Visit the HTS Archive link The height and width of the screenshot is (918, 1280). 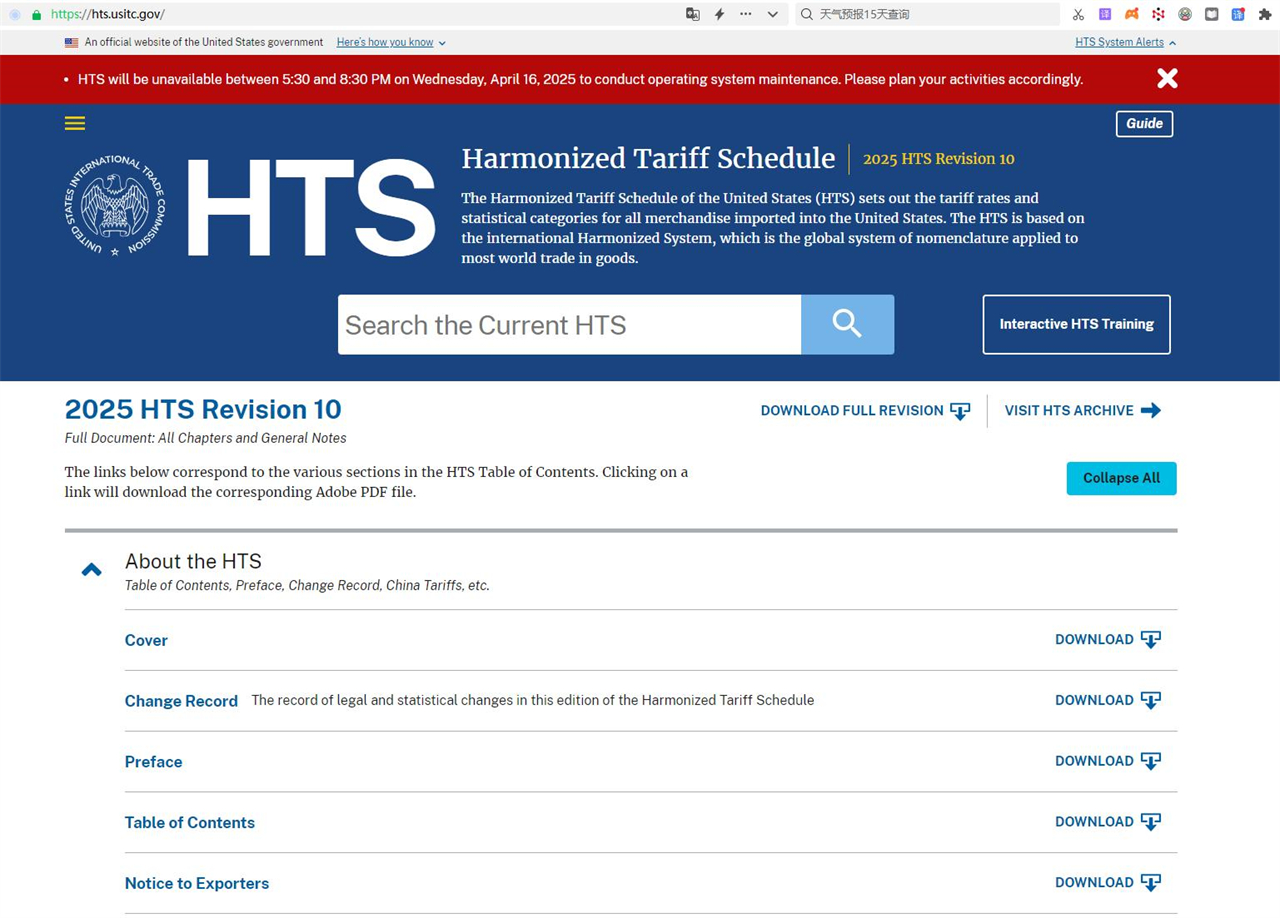[1083, 411]
